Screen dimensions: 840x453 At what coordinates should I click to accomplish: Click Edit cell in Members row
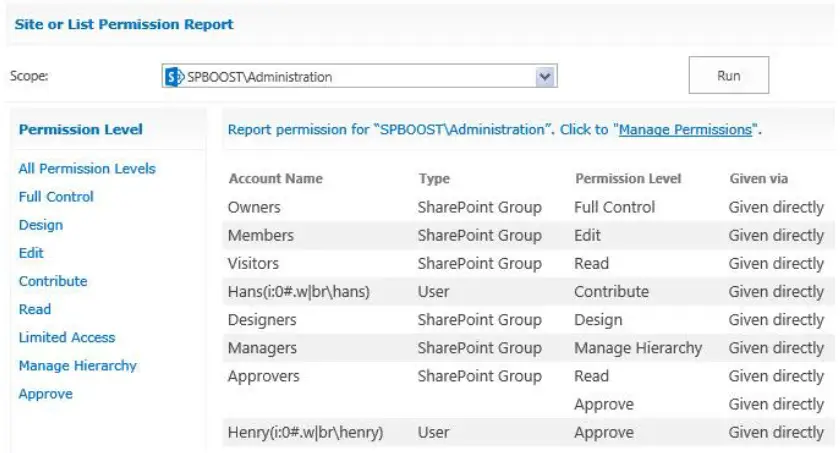point(587,235)
